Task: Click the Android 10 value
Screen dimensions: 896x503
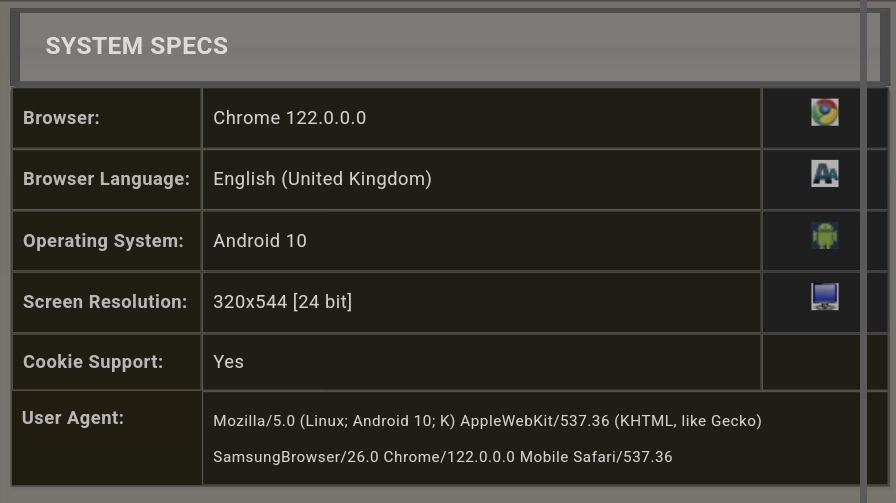Action: click(260, 241)
